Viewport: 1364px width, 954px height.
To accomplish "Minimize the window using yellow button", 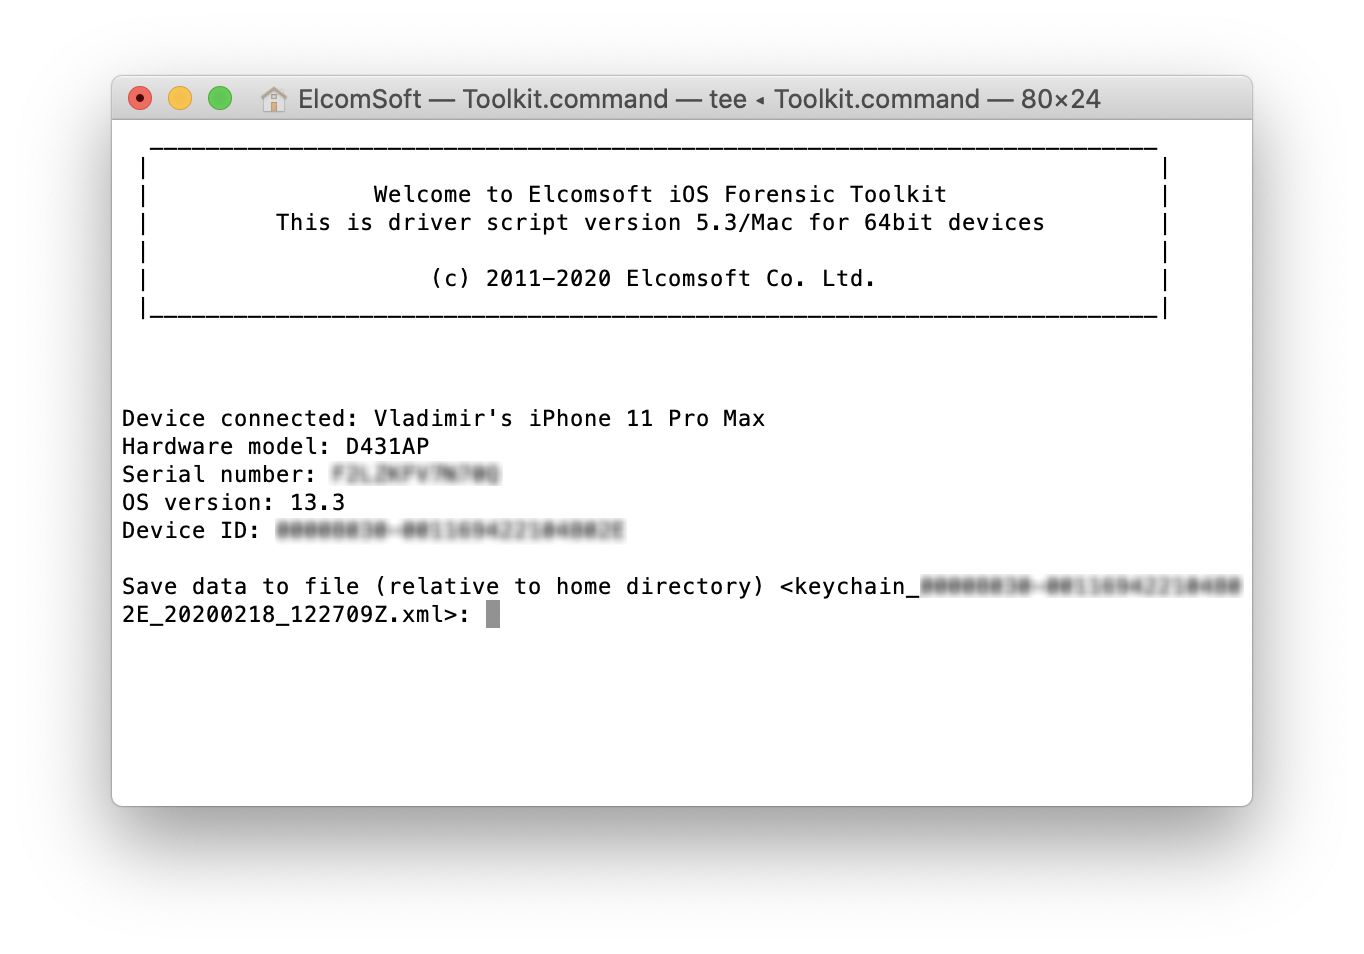I will [180, 98].
